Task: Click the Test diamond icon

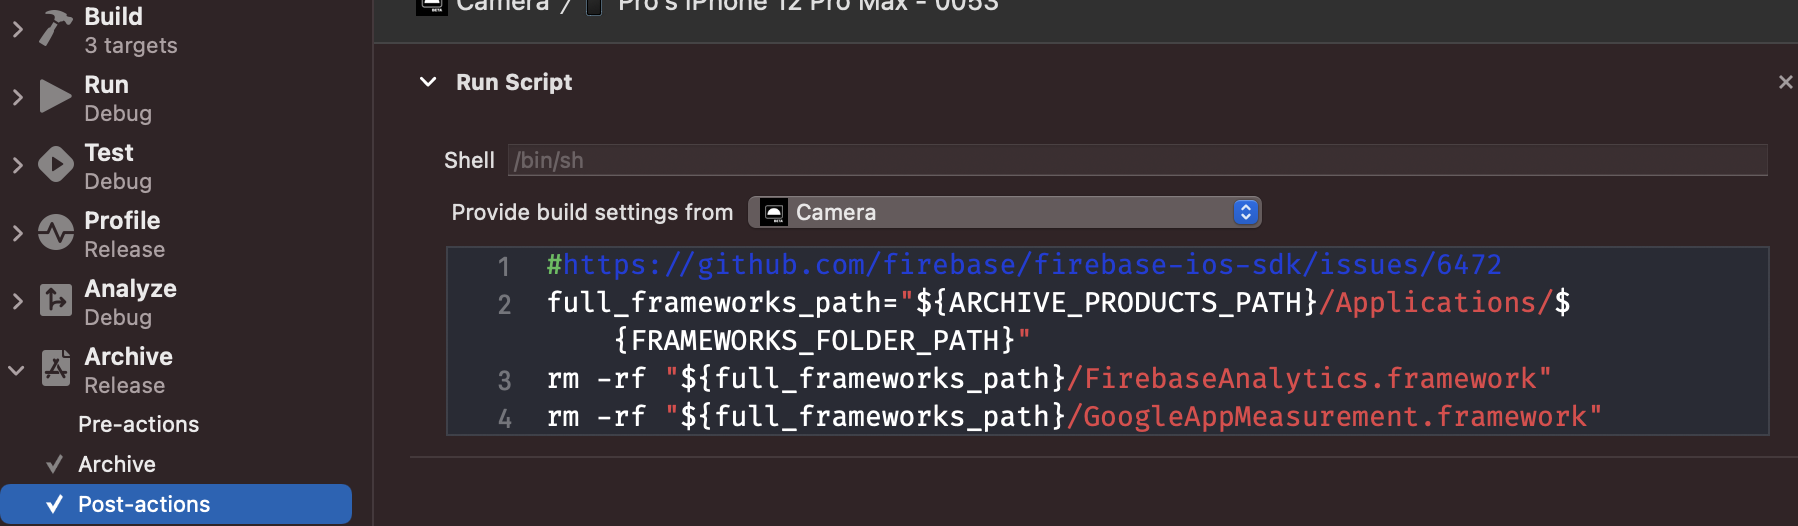Action: [x=56, y=164]
